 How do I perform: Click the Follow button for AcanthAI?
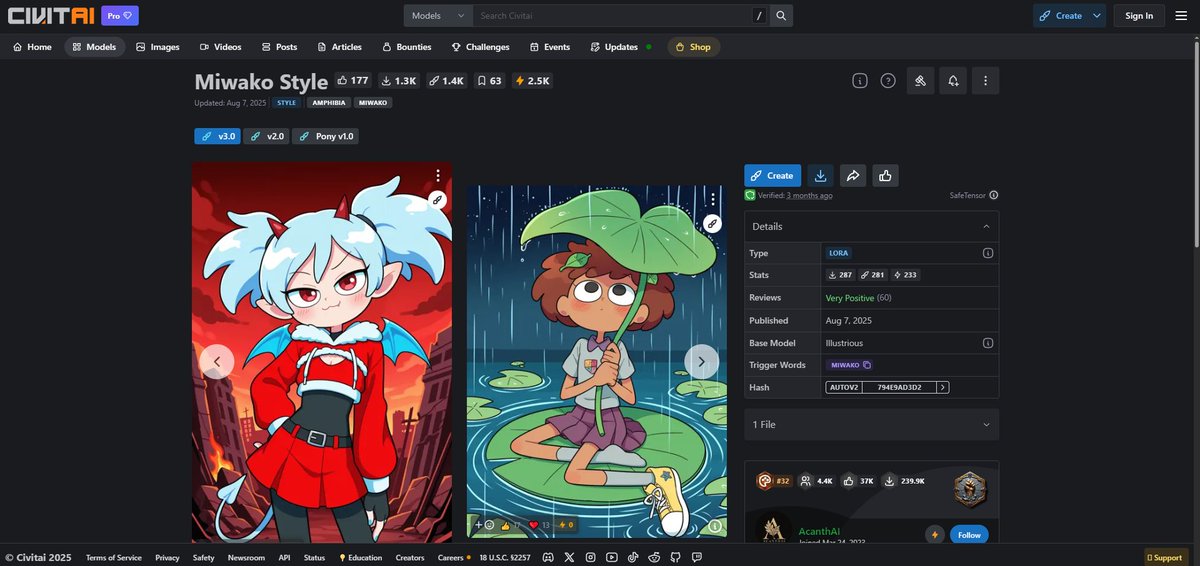tap(969, 535)
